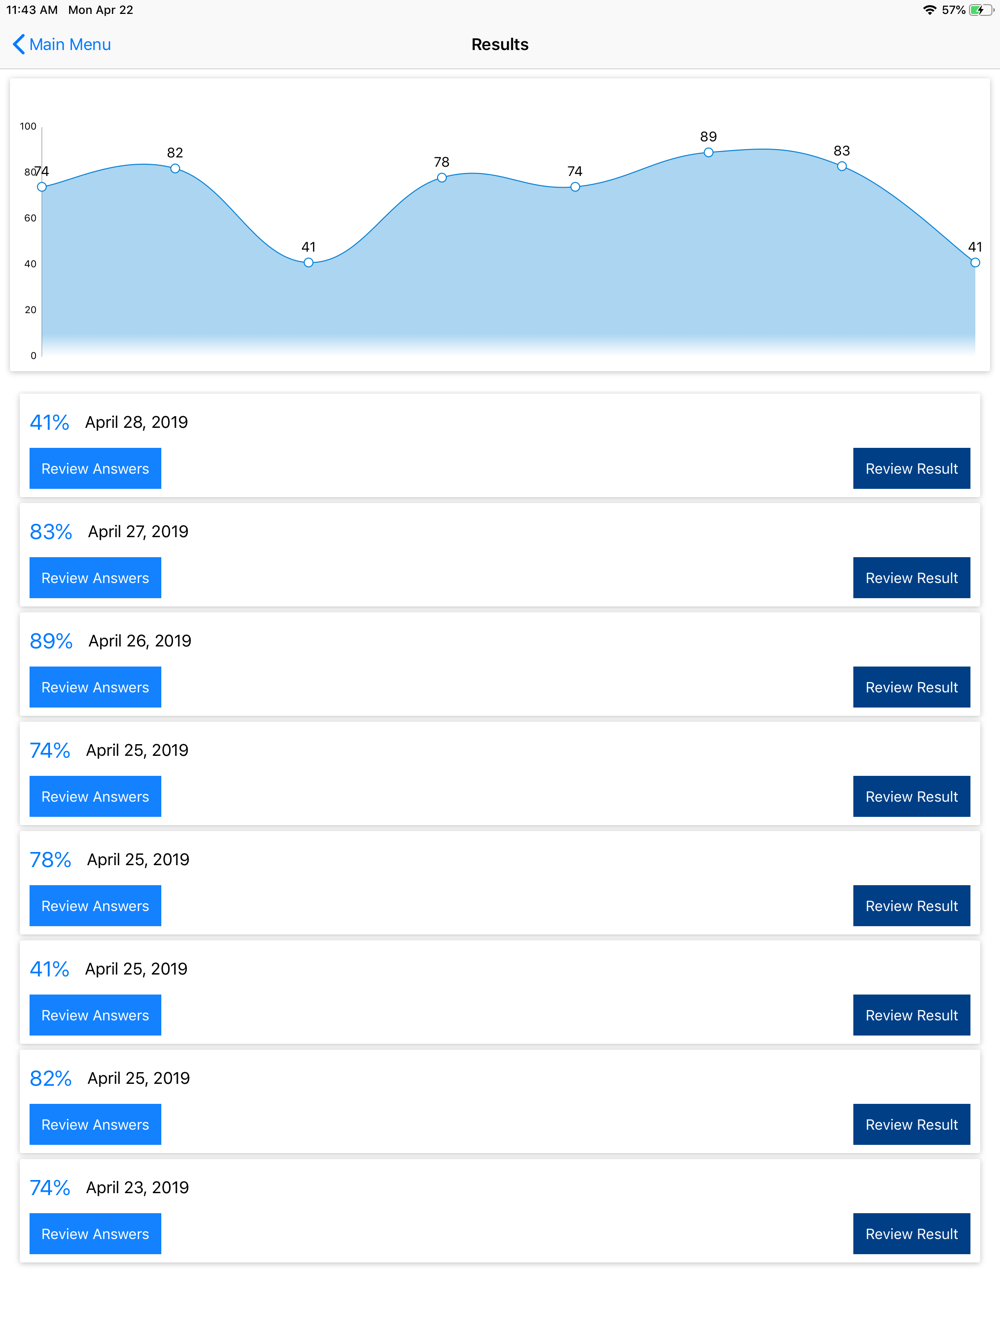The height and width of the screenshot is (1334, 1000).
Task: Select the 82 data point on chart
Action: point(175,169)
